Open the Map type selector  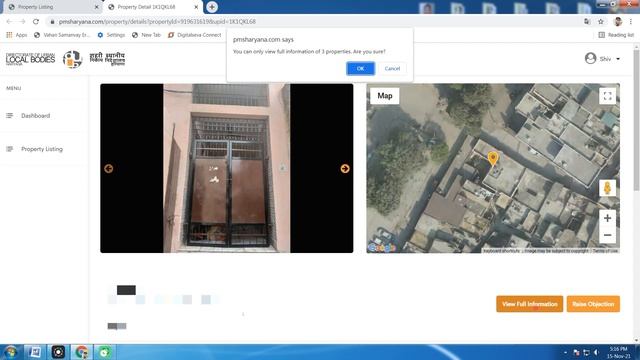click(384, 96)
